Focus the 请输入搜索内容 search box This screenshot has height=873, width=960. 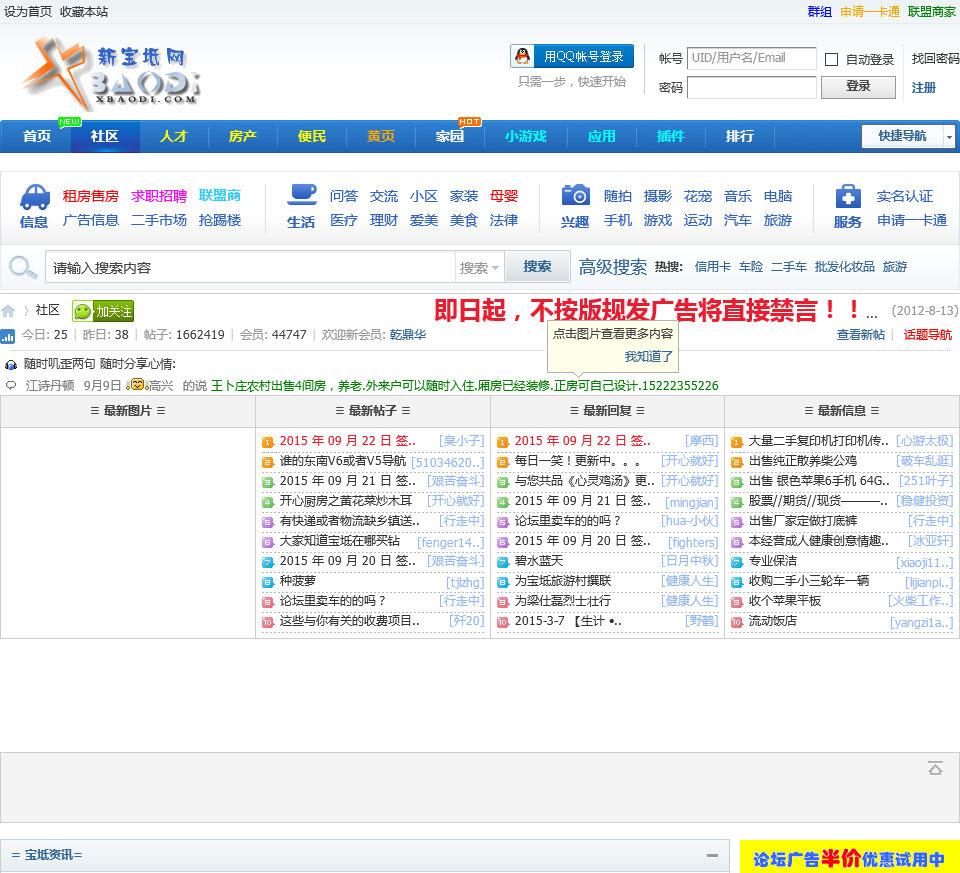click(x=250, y=267)
